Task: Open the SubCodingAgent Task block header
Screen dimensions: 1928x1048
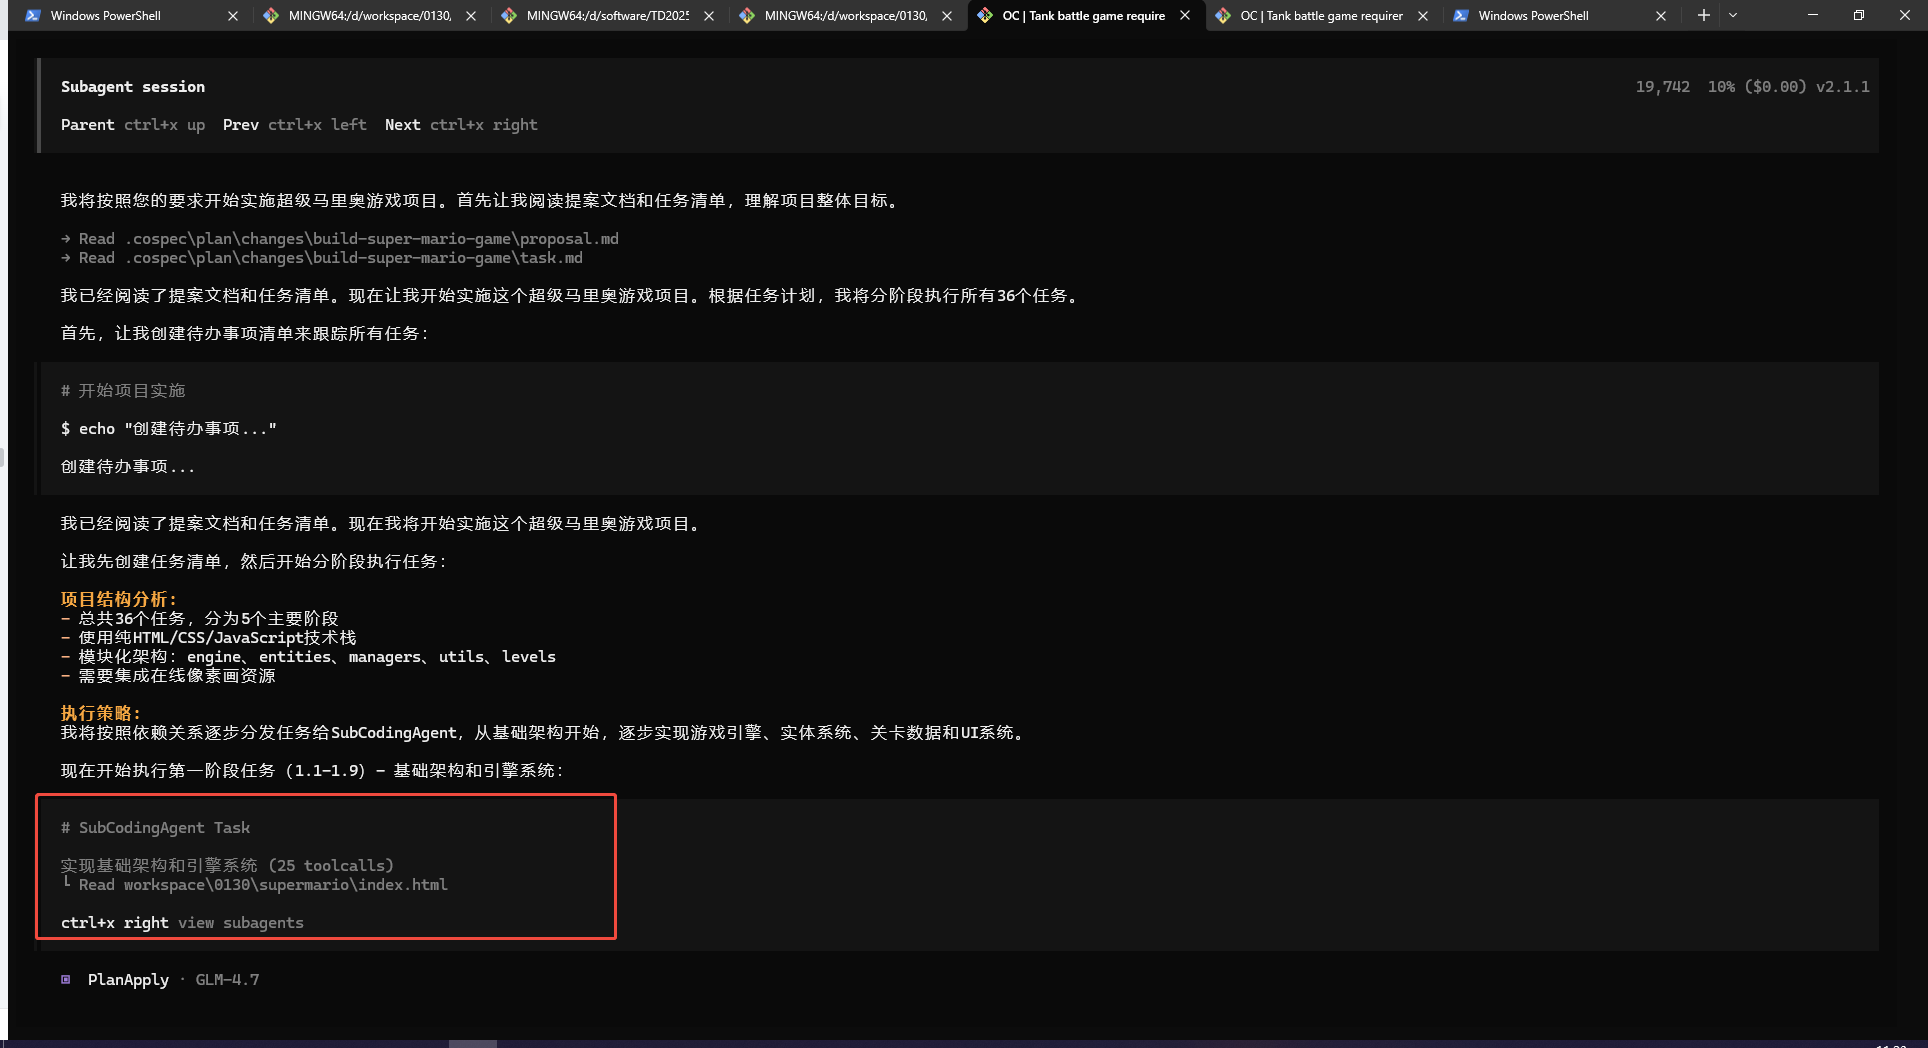Action: tap(155, 828)
